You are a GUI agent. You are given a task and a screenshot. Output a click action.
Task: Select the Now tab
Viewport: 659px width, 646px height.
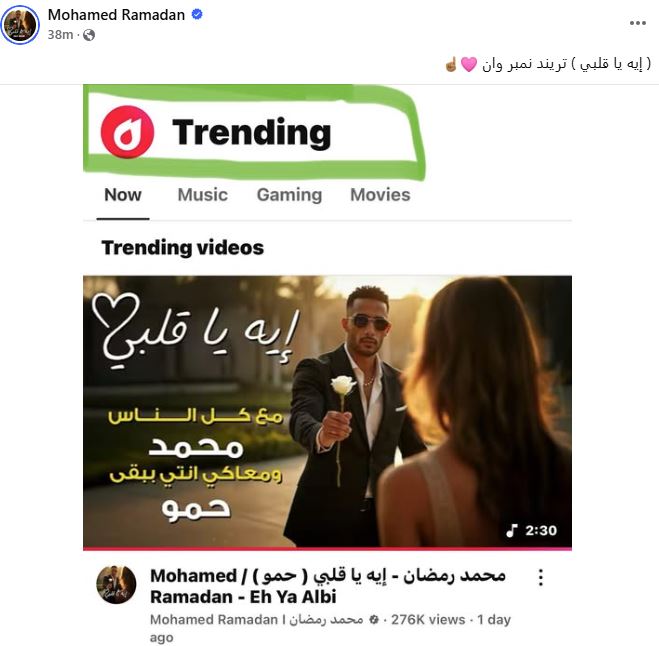coord(123,195)
